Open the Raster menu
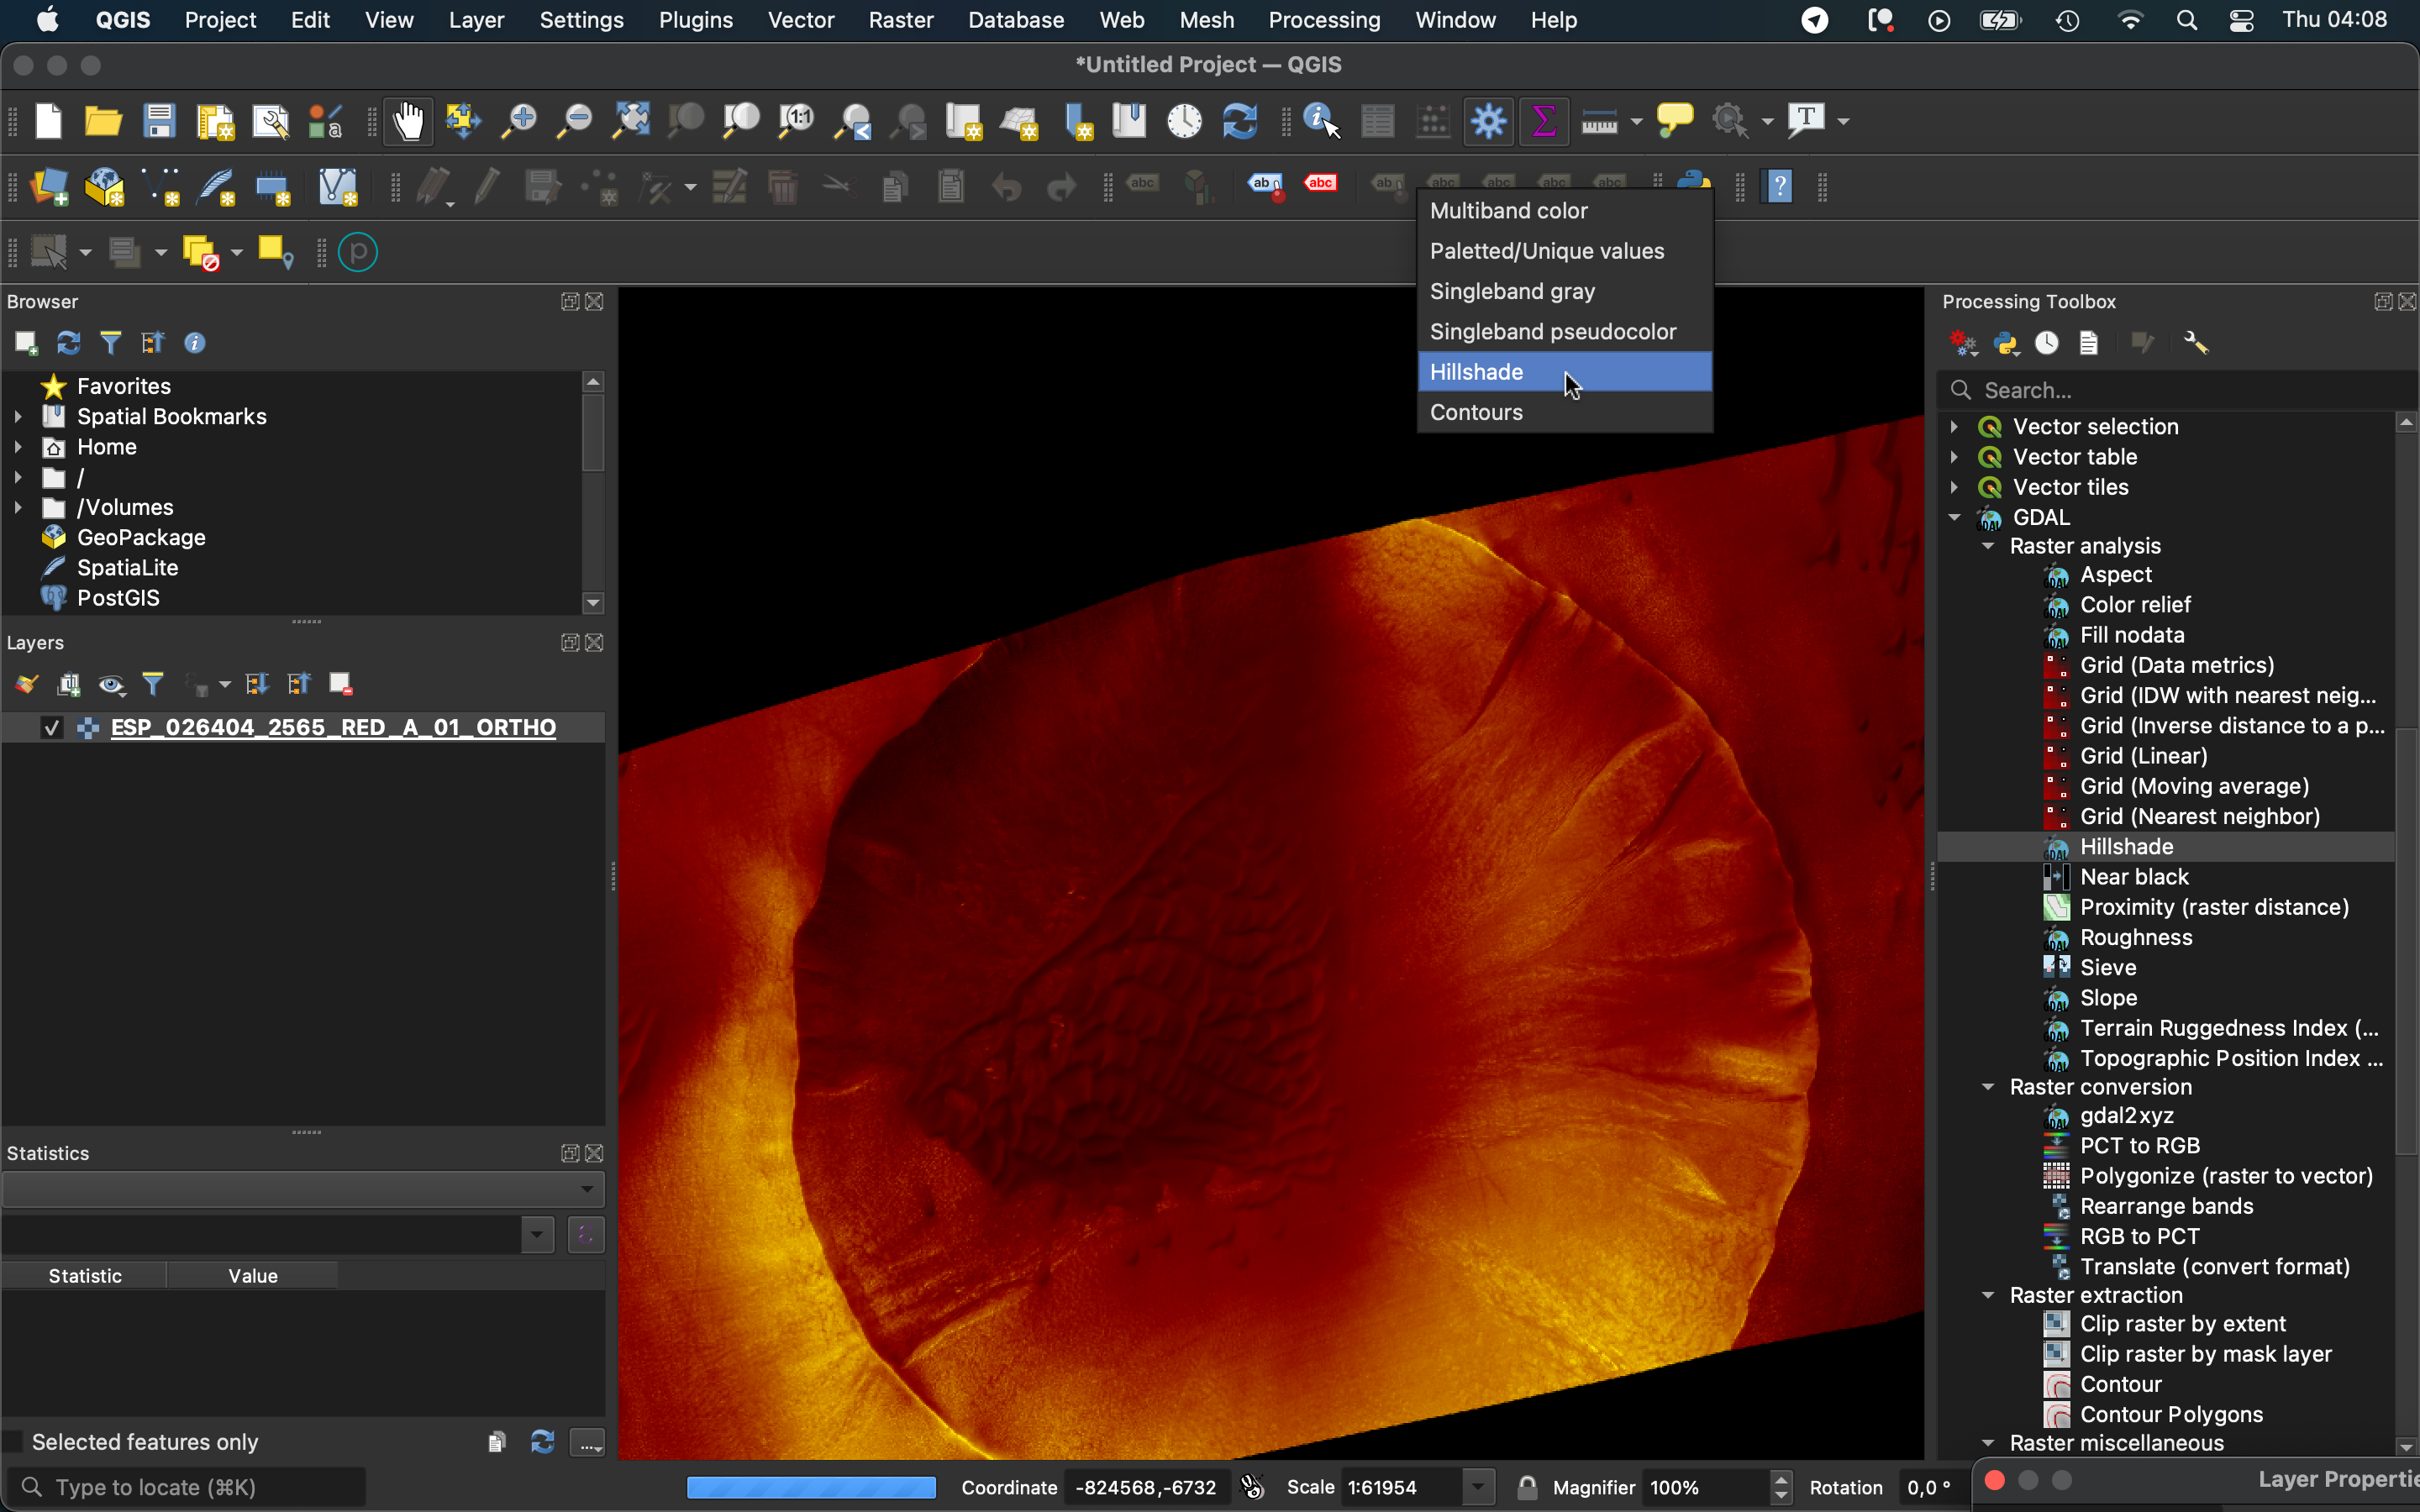The height and width of the screenshot is (1512, 2420). (900, 20)
